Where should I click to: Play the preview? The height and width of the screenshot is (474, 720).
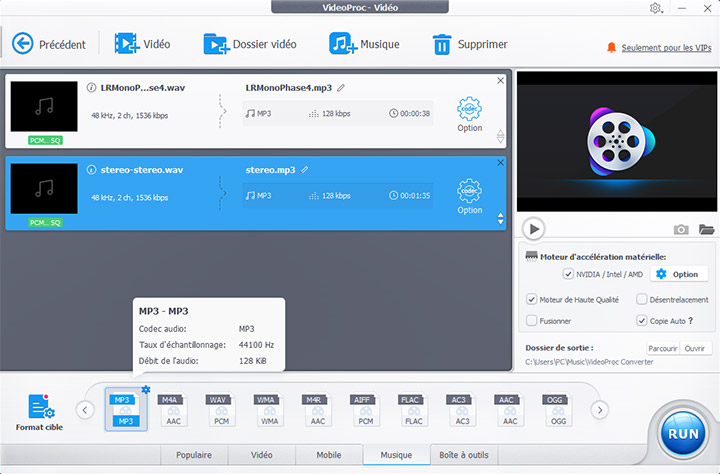pyautogui.click(x=534, y=229)
